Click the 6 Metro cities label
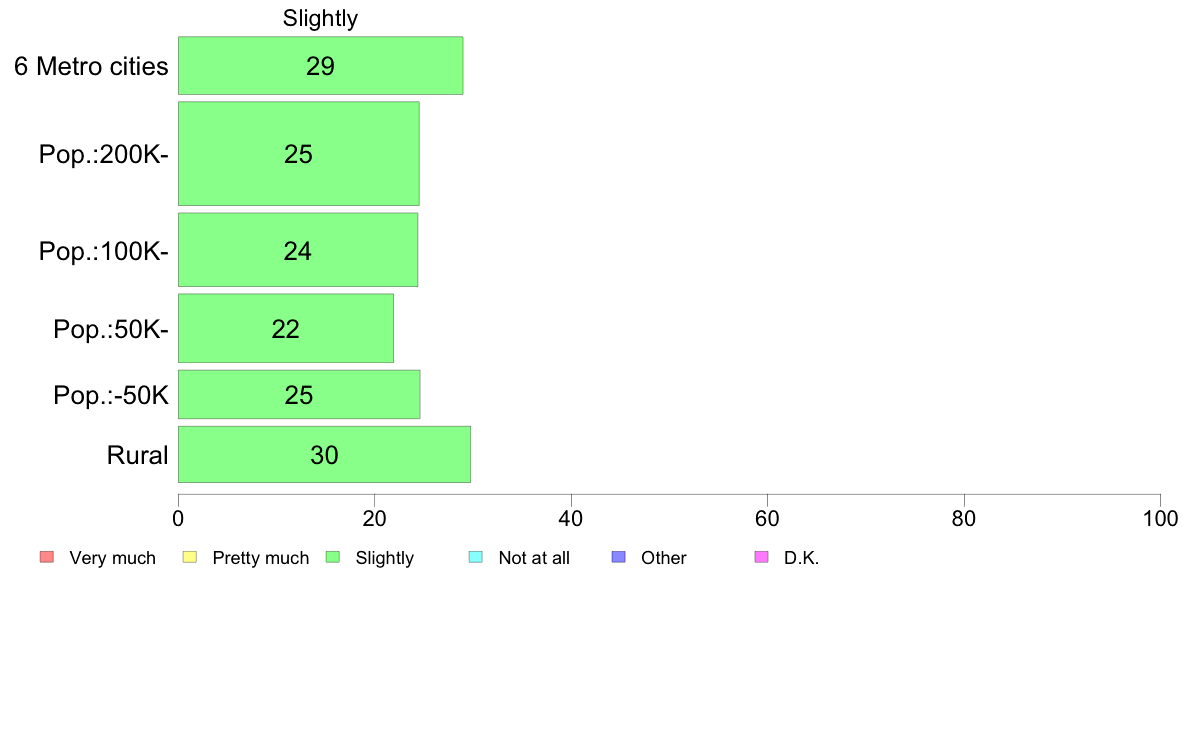The width and height of the screenshot is (1188, 736). [x=91, y=67]
